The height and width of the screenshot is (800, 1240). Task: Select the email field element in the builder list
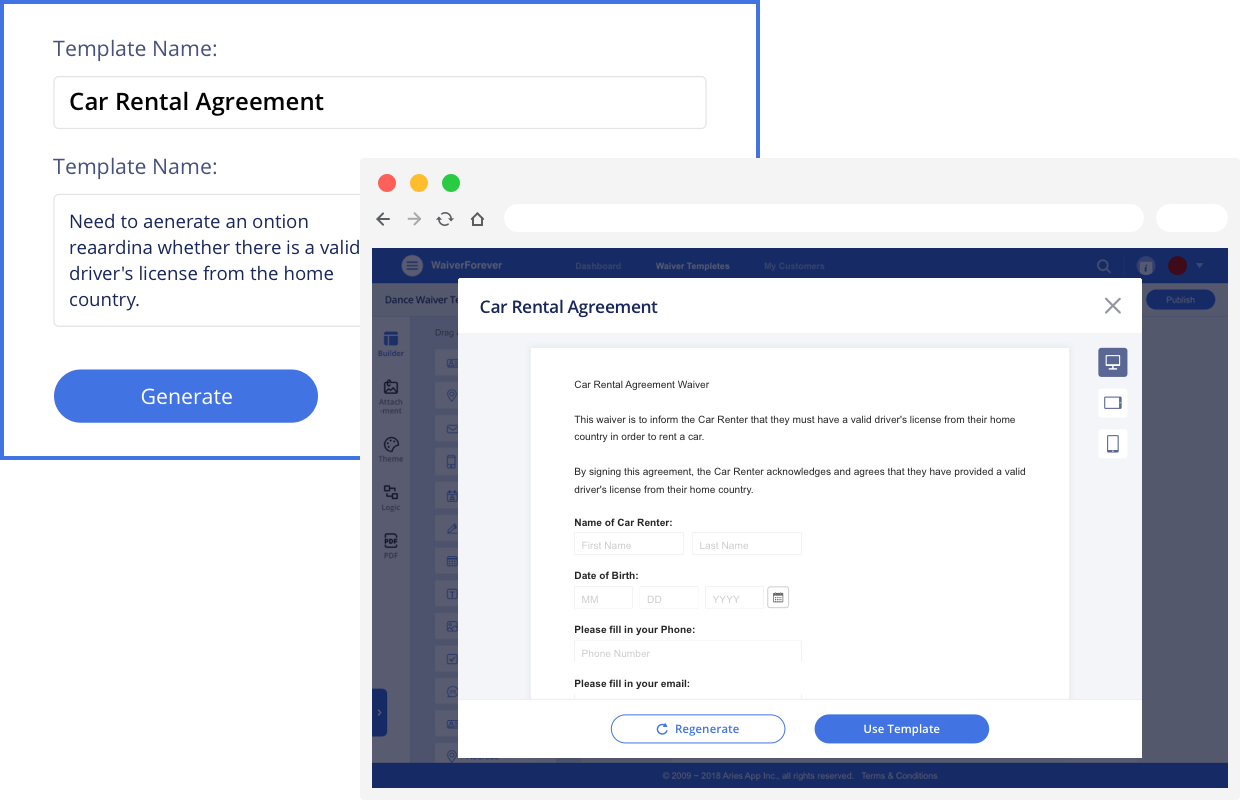(450, 429)
